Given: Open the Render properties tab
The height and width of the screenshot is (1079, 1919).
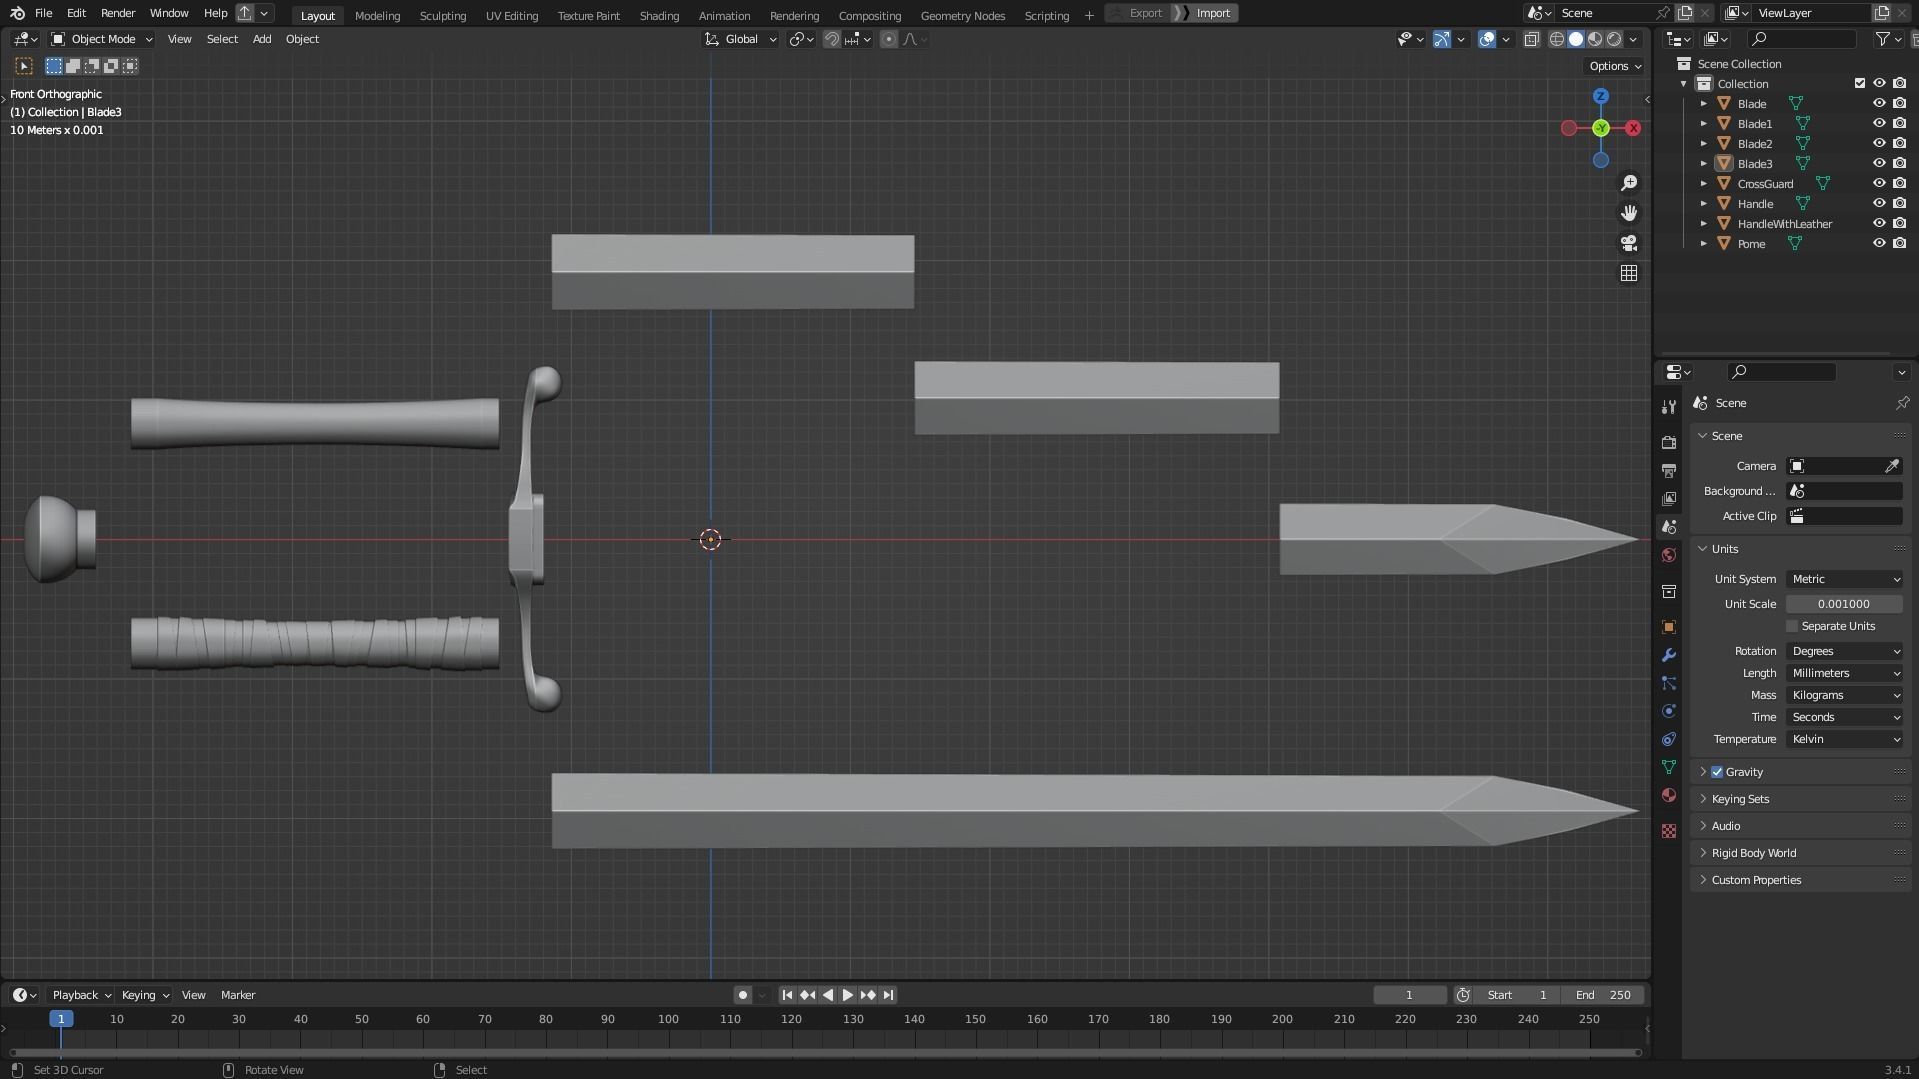Looking at the screenshot, I should [1669, 442].
